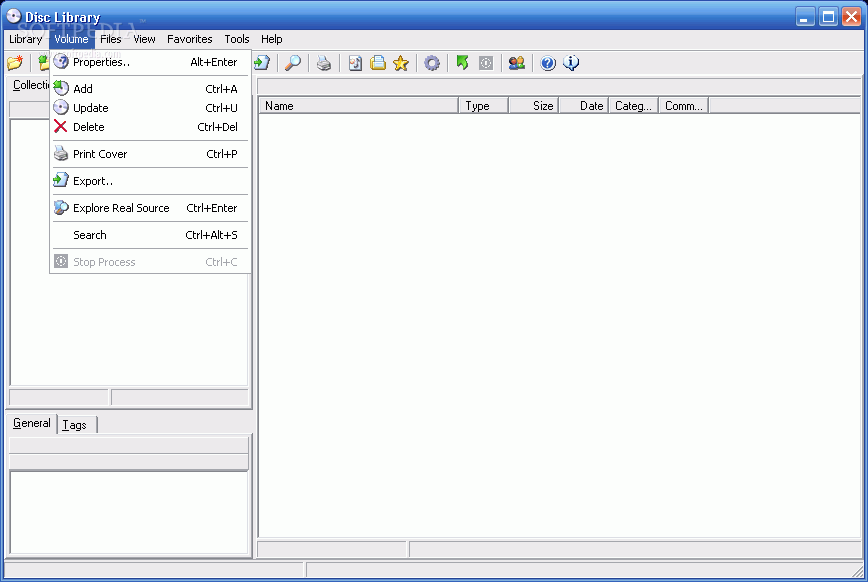This screenshot has width=868, height=582.
Task: Choose Properties from the Volume menu
Action: click(x=150, y=62)
